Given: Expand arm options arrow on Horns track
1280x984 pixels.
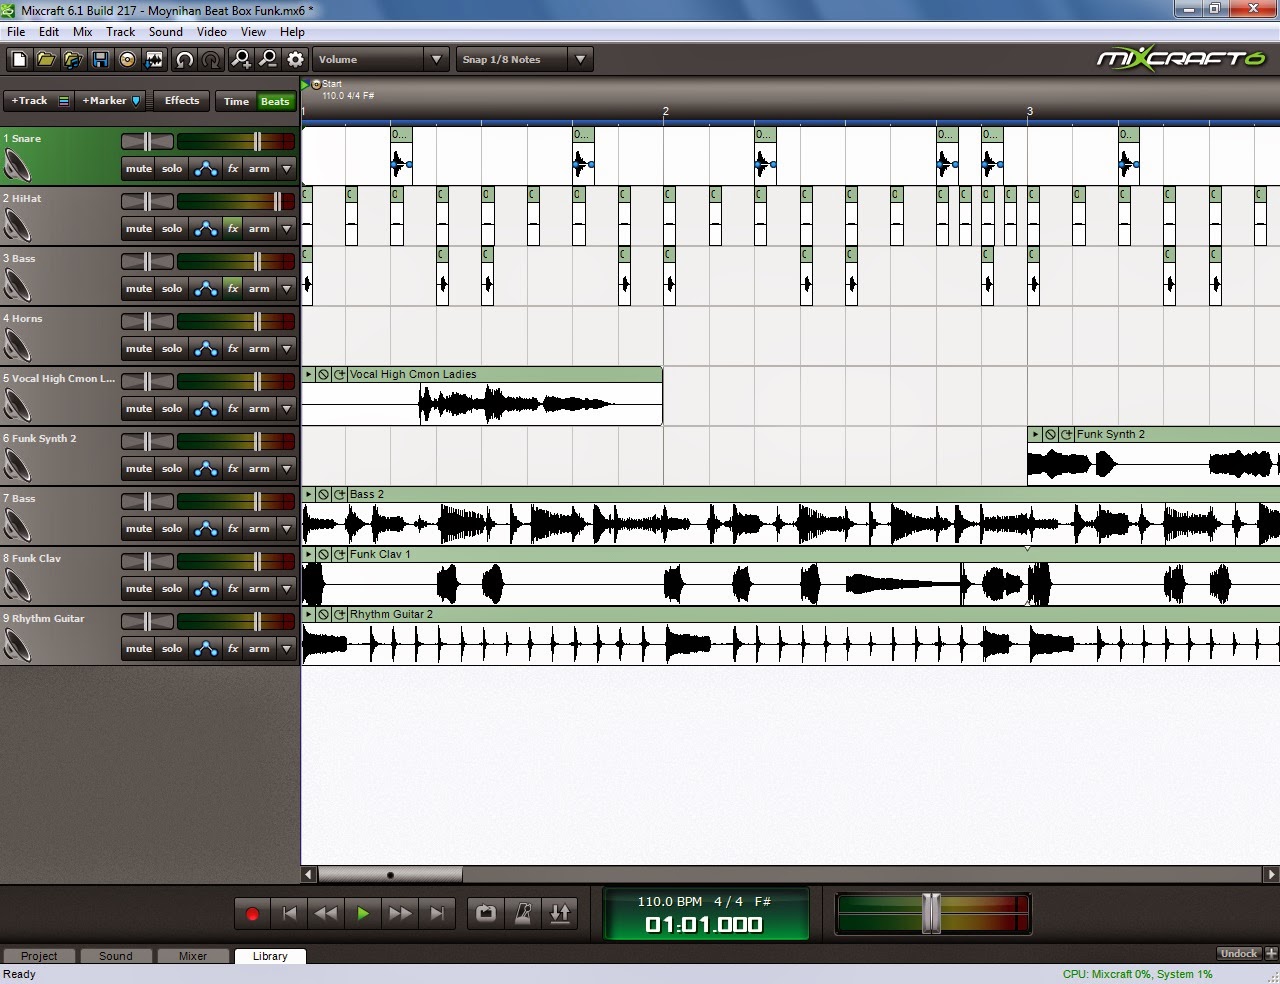Looking at the screenshot, I should [286, 349].
